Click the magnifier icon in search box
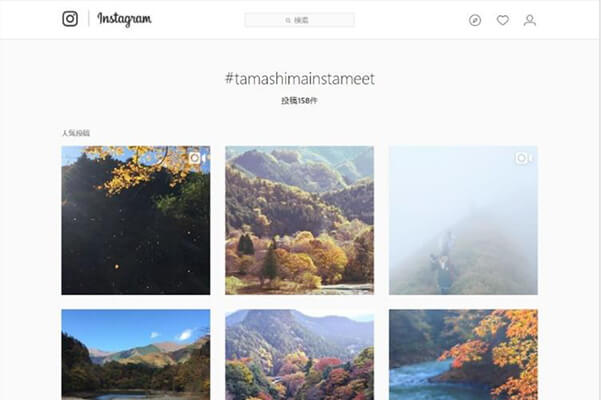 click(x=288, y=20)
